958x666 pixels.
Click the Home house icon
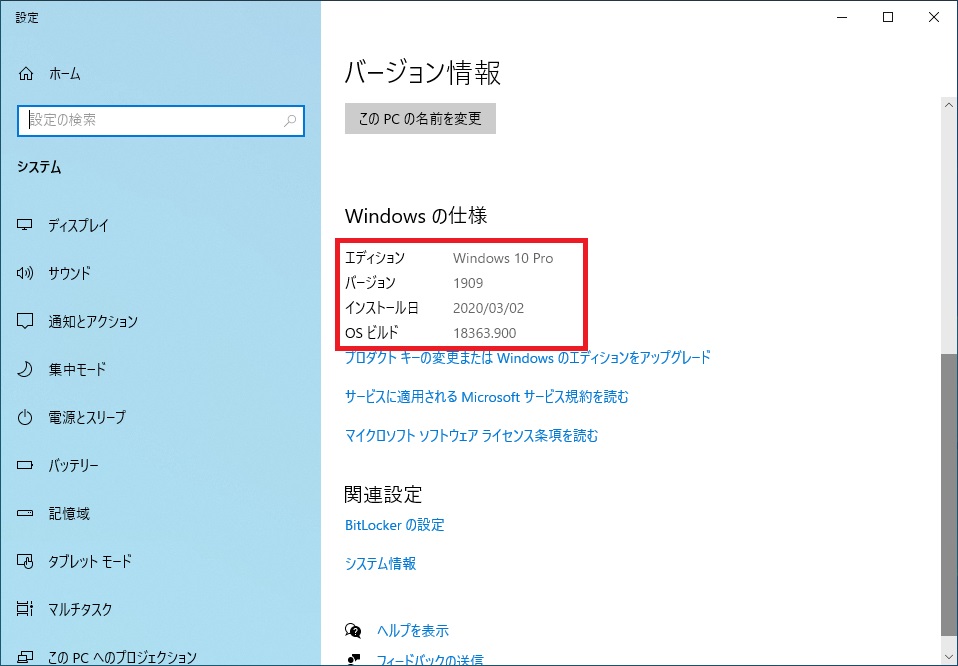(26, 74)
